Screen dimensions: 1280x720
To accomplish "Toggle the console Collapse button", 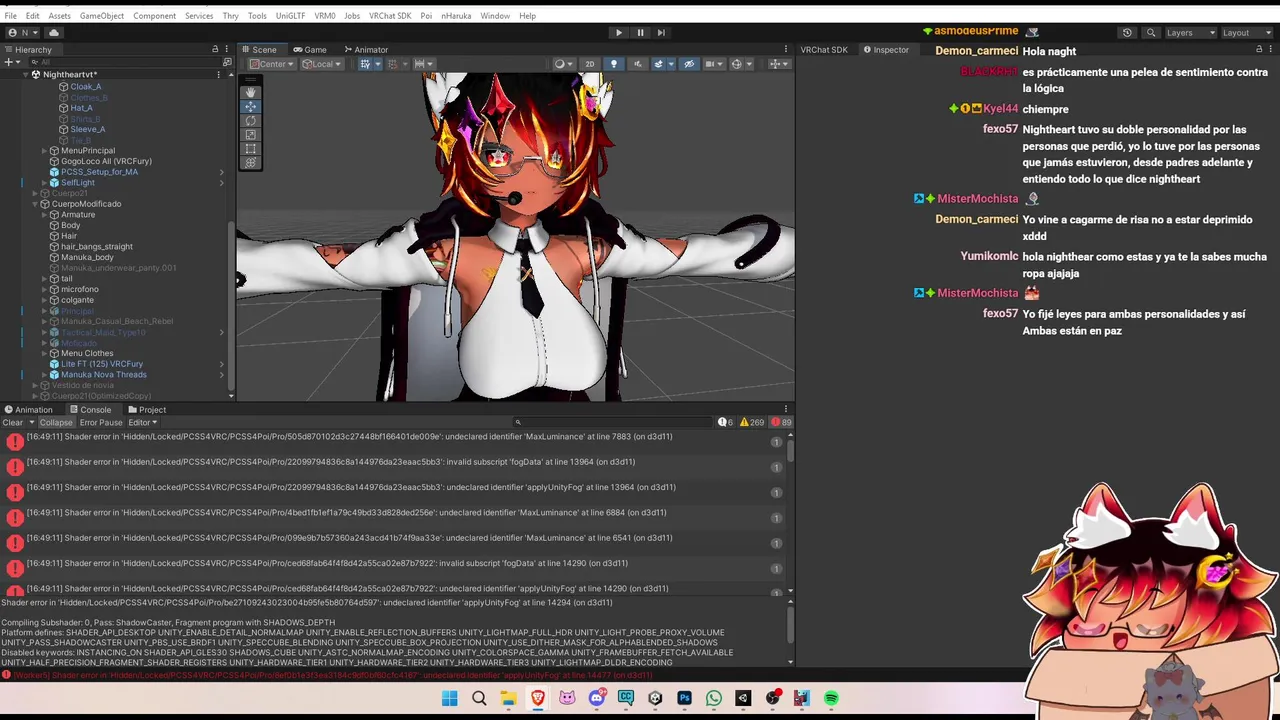I will [x=56, y=422].
